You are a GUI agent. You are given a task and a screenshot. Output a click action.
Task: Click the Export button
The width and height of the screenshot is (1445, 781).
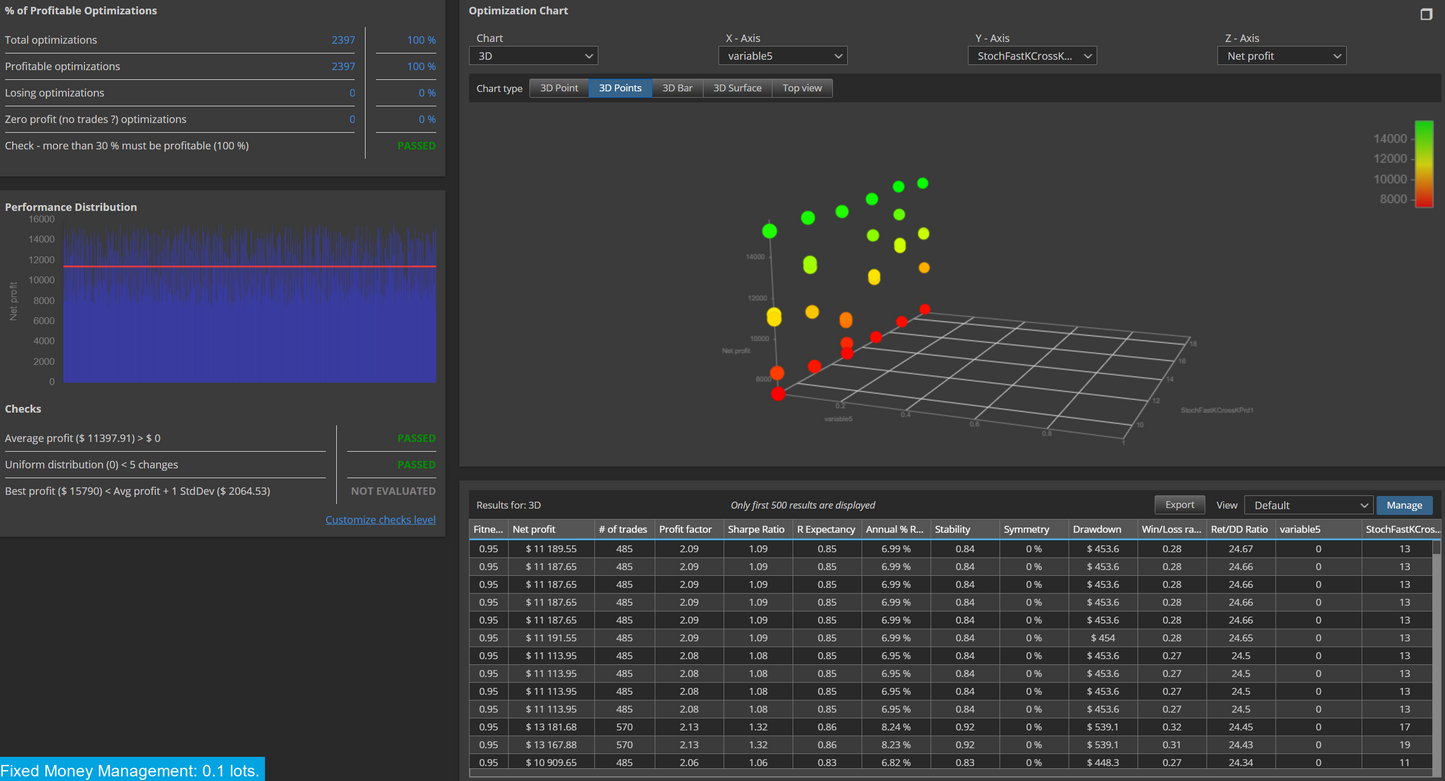click(x=1179, y=505)
